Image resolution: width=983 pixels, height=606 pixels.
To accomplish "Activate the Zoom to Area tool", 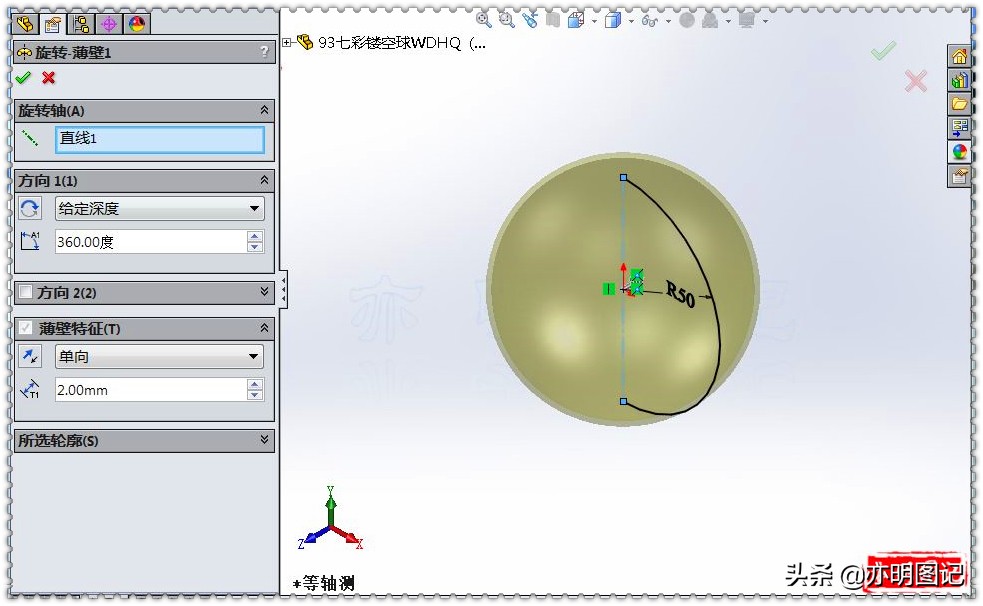I will (x=507, y=20).
